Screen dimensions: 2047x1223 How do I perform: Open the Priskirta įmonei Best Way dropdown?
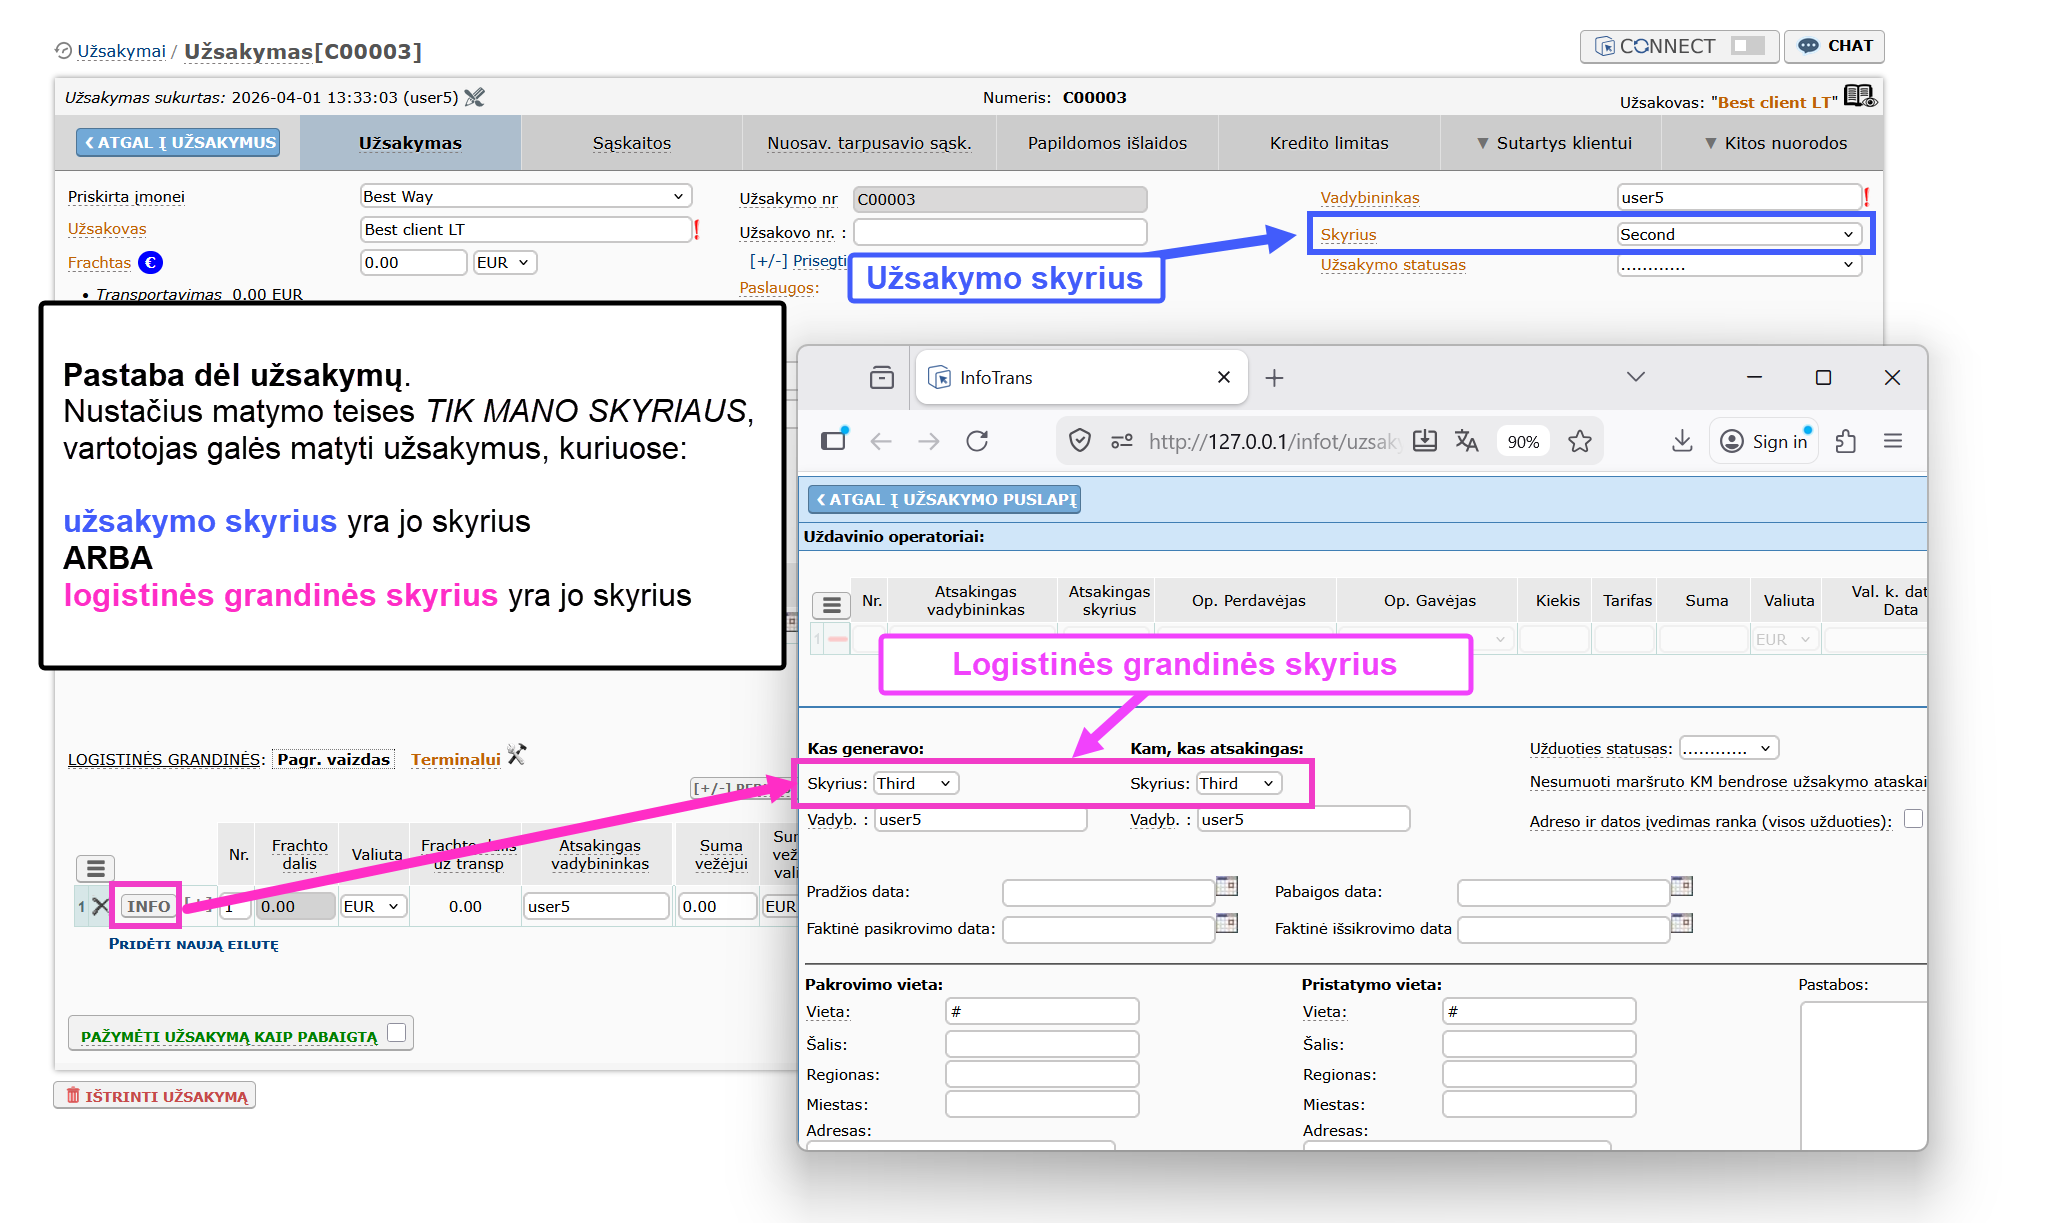pos(525,196)
